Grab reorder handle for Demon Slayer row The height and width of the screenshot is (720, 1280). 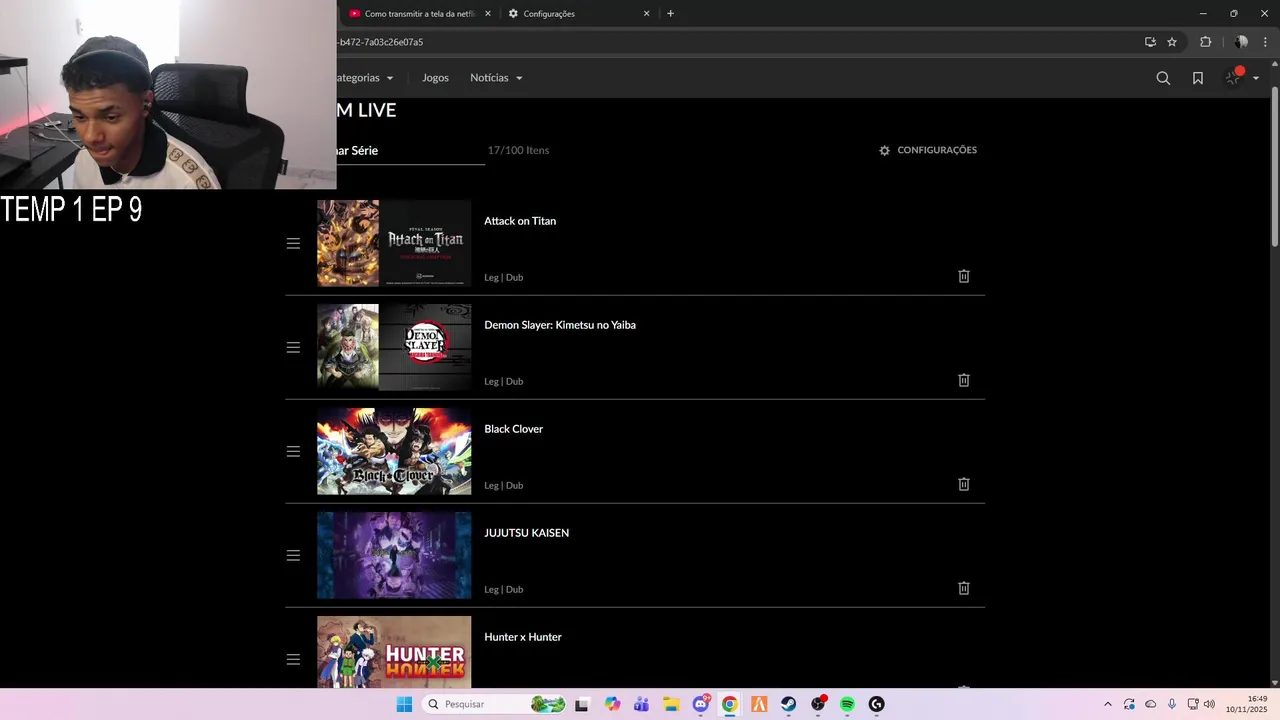pyautogui.click(x=293, y=347)
